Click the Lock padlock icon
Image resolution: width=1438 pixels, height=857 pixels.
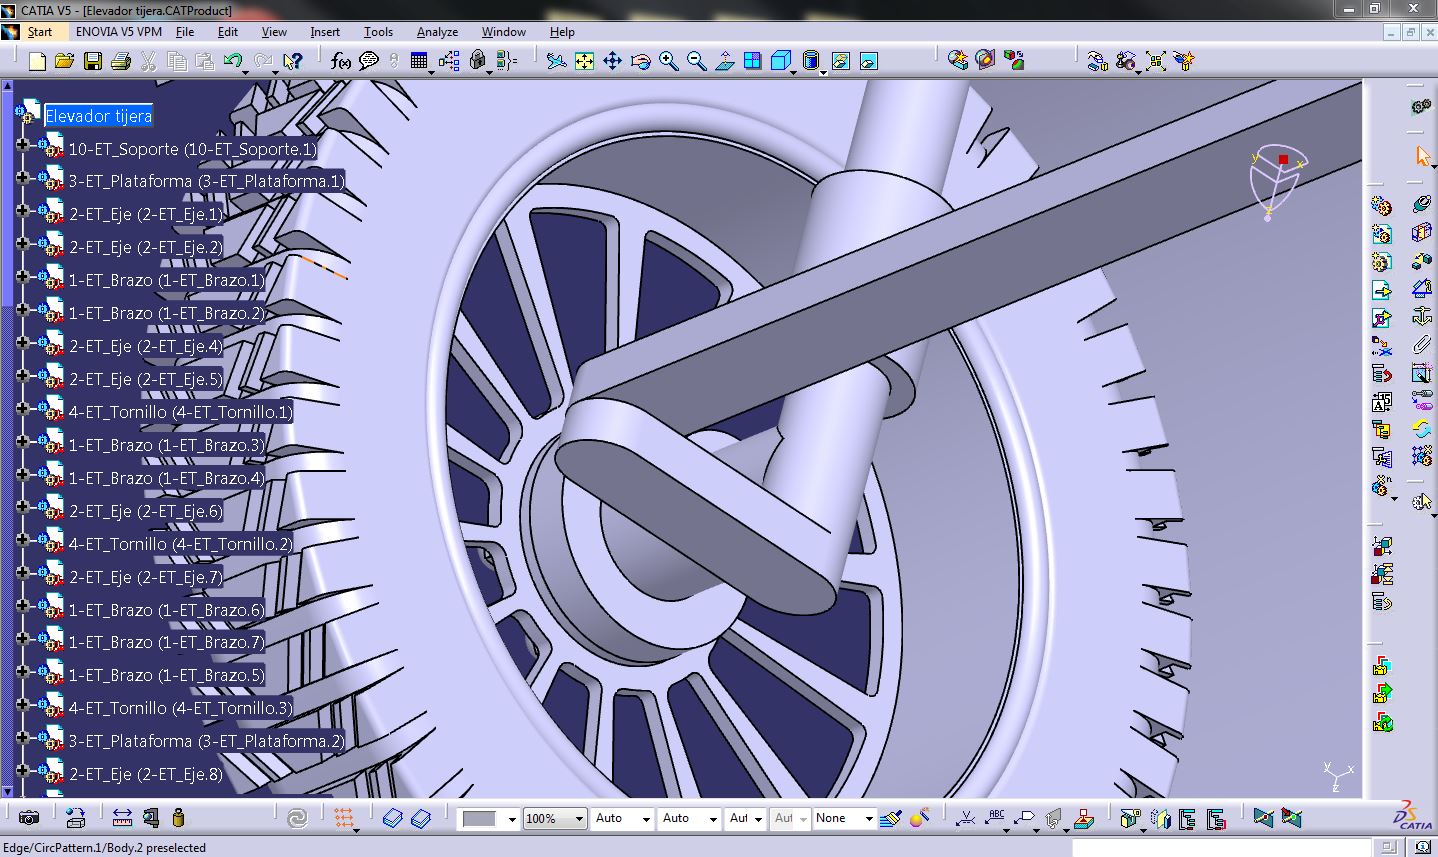click(x=478, y=61)
